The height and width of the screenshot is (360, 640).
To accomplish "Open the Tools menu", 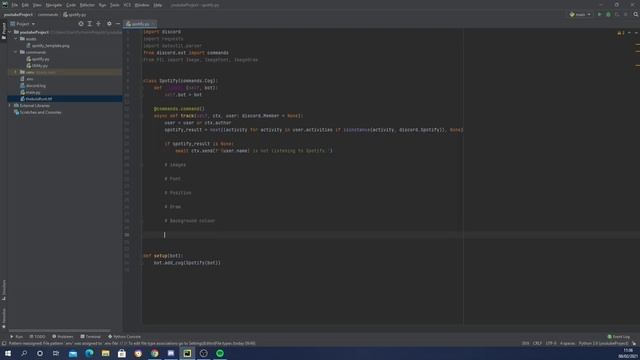I will 115,5.
